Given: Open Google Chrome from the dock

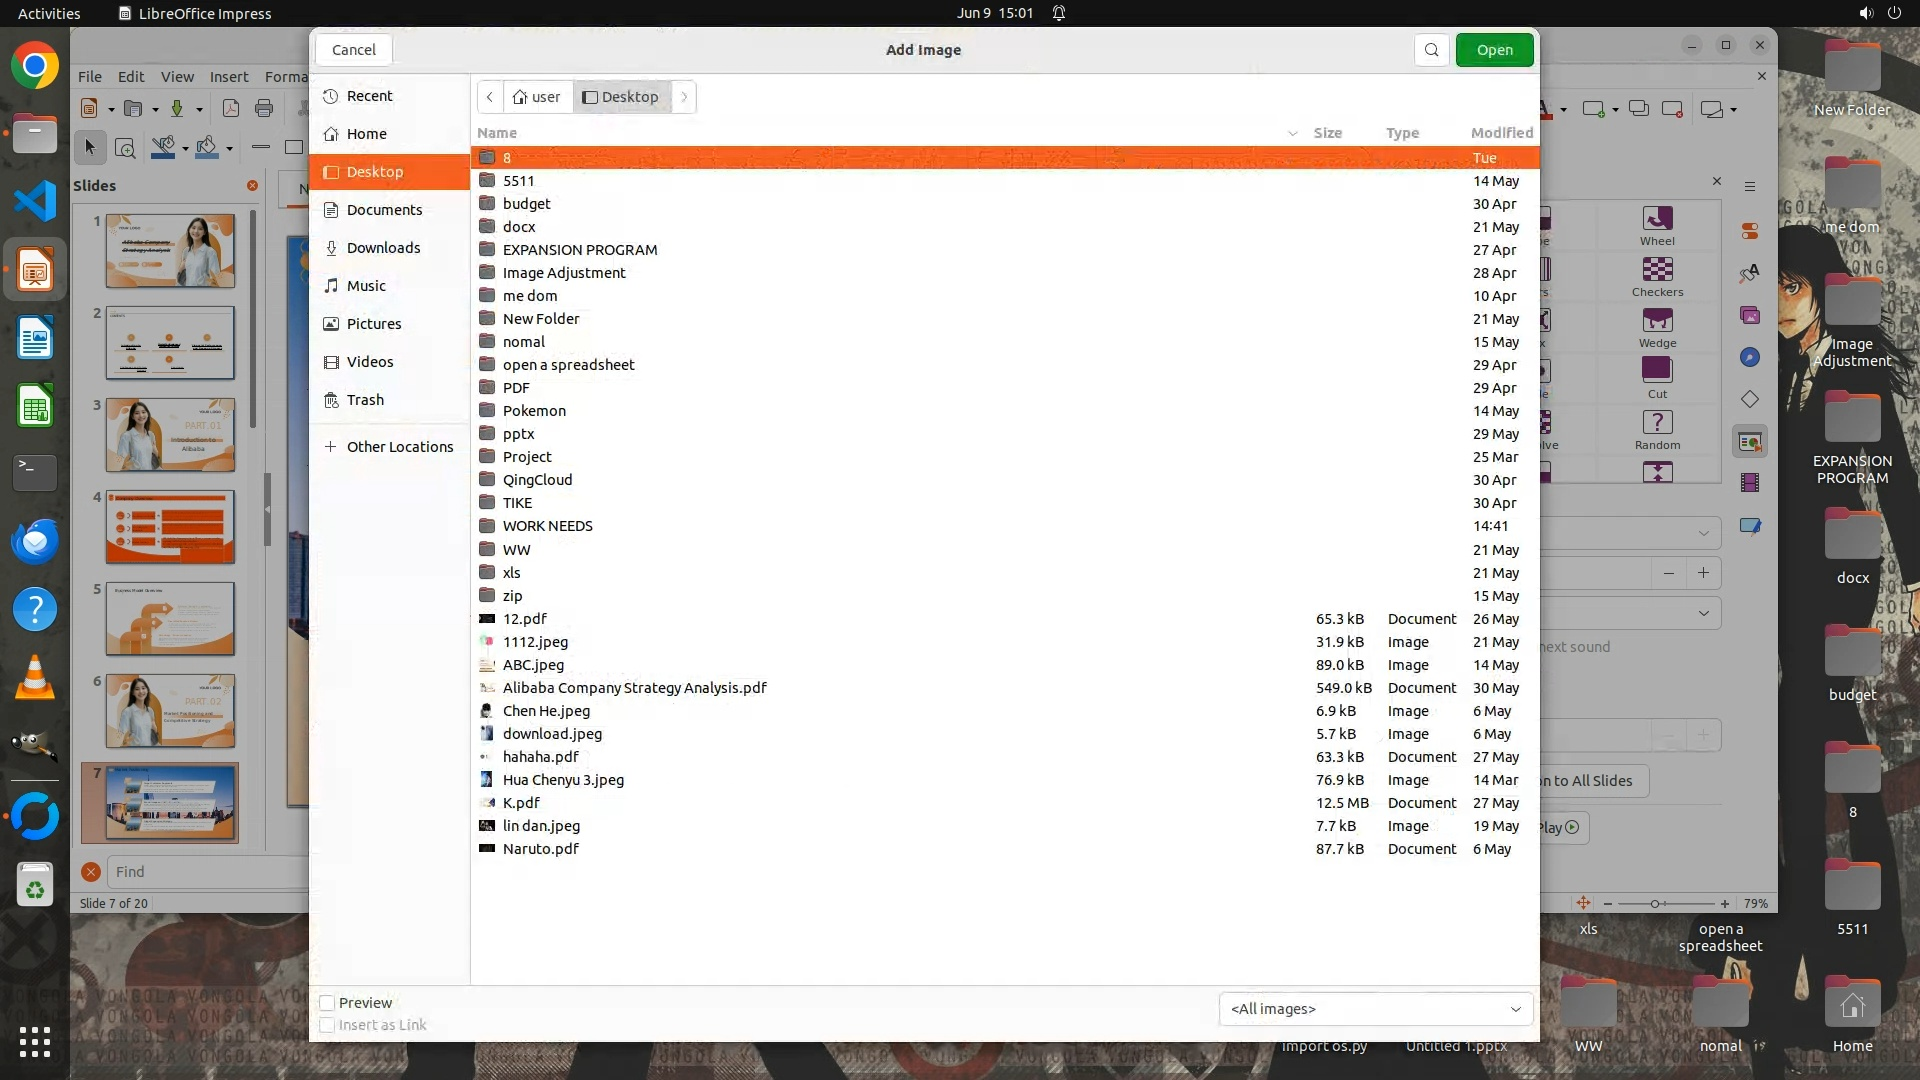Looking at the screenshot, I should click(x=35, y=66).
